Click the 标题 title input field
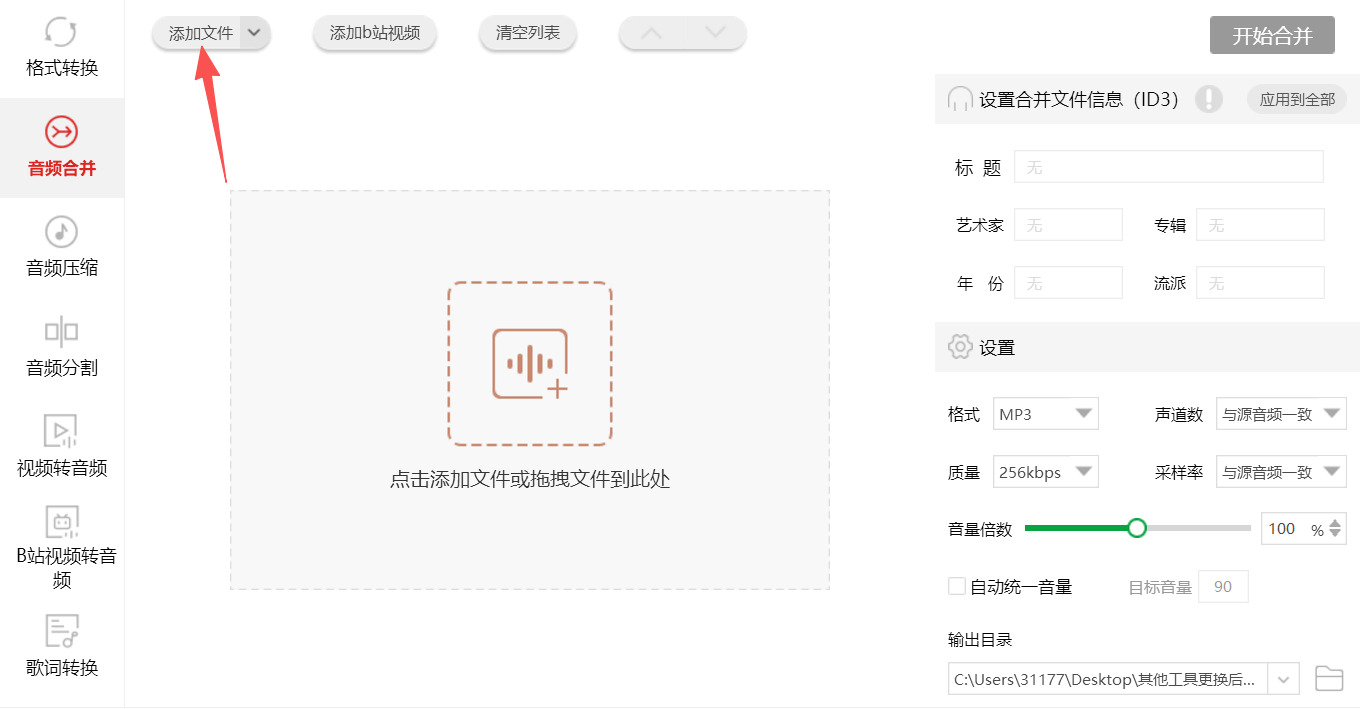Viewport: 1360px width, 709px height. tap(1168, 166)
